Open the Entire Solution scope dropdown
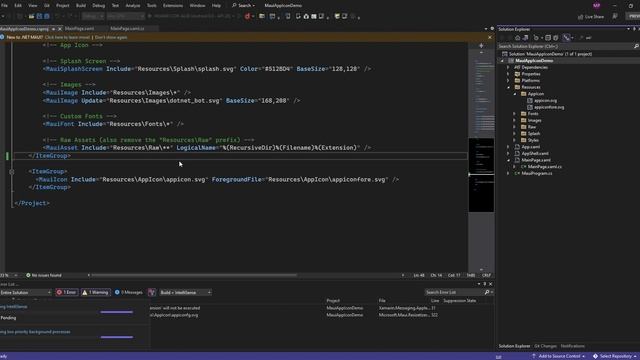Image resolution: width=640 pixels, height=360 pixels. coord(26,292)
